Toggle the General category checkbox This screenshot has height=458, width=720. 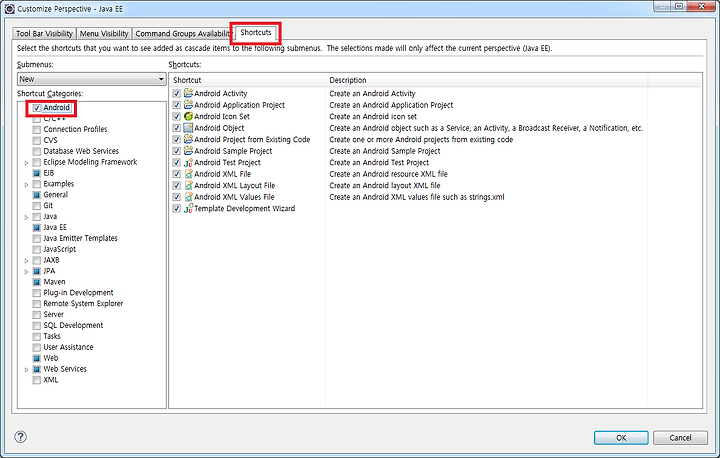point(37,195)
